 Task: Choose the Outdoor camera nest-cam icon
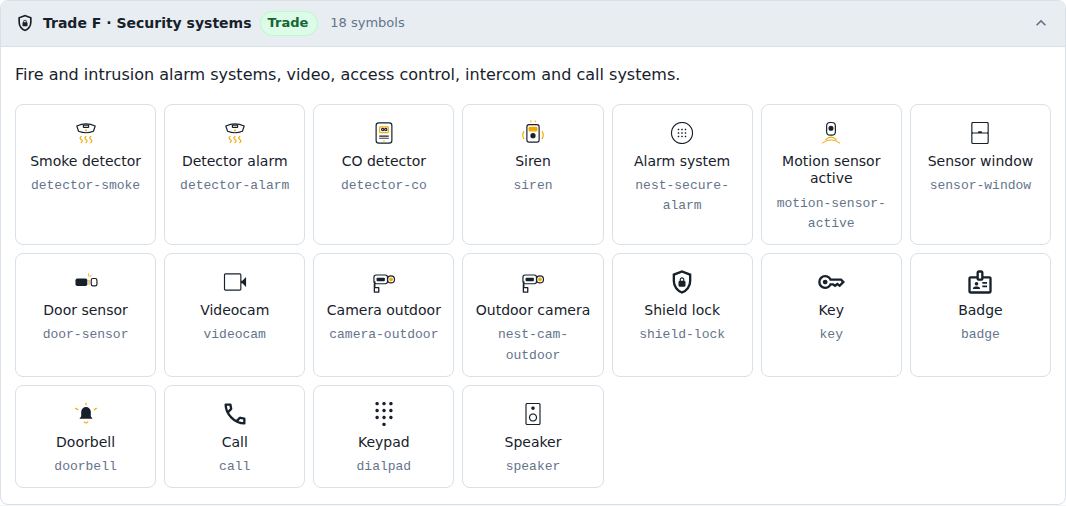pos(533,282)
